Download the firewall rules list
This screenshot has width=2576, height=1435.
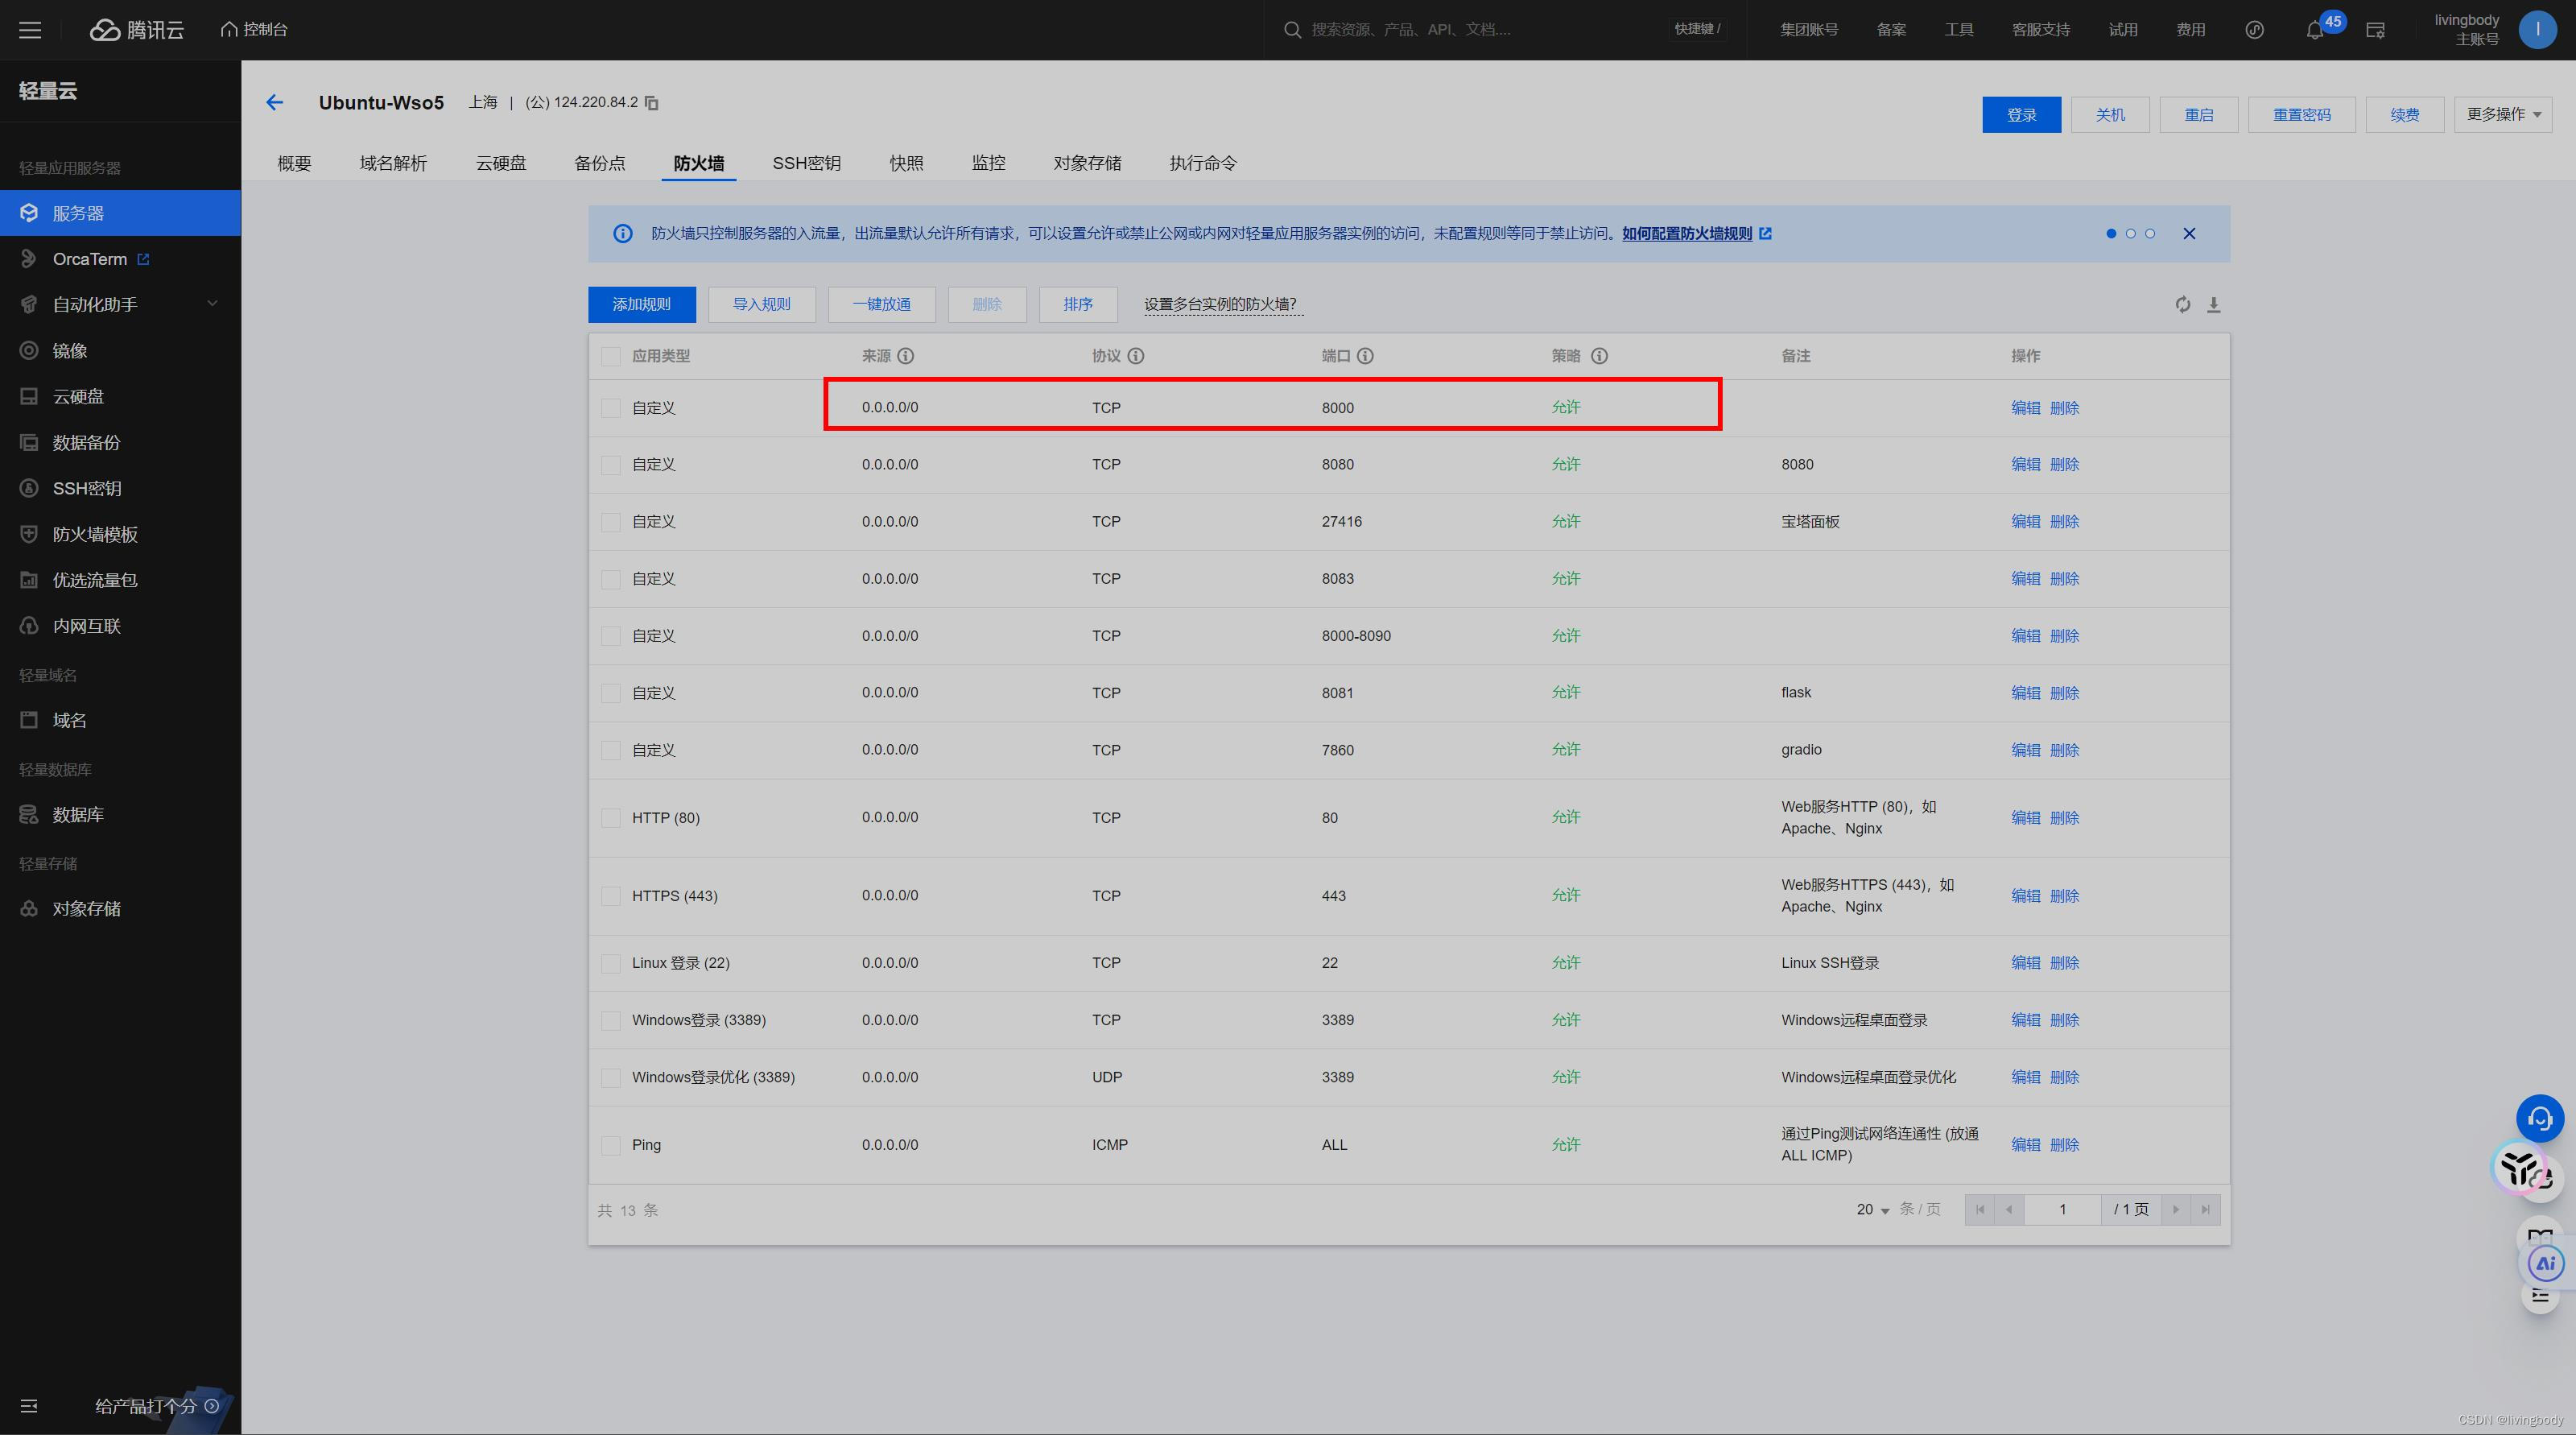click(x=2213, y=304)
